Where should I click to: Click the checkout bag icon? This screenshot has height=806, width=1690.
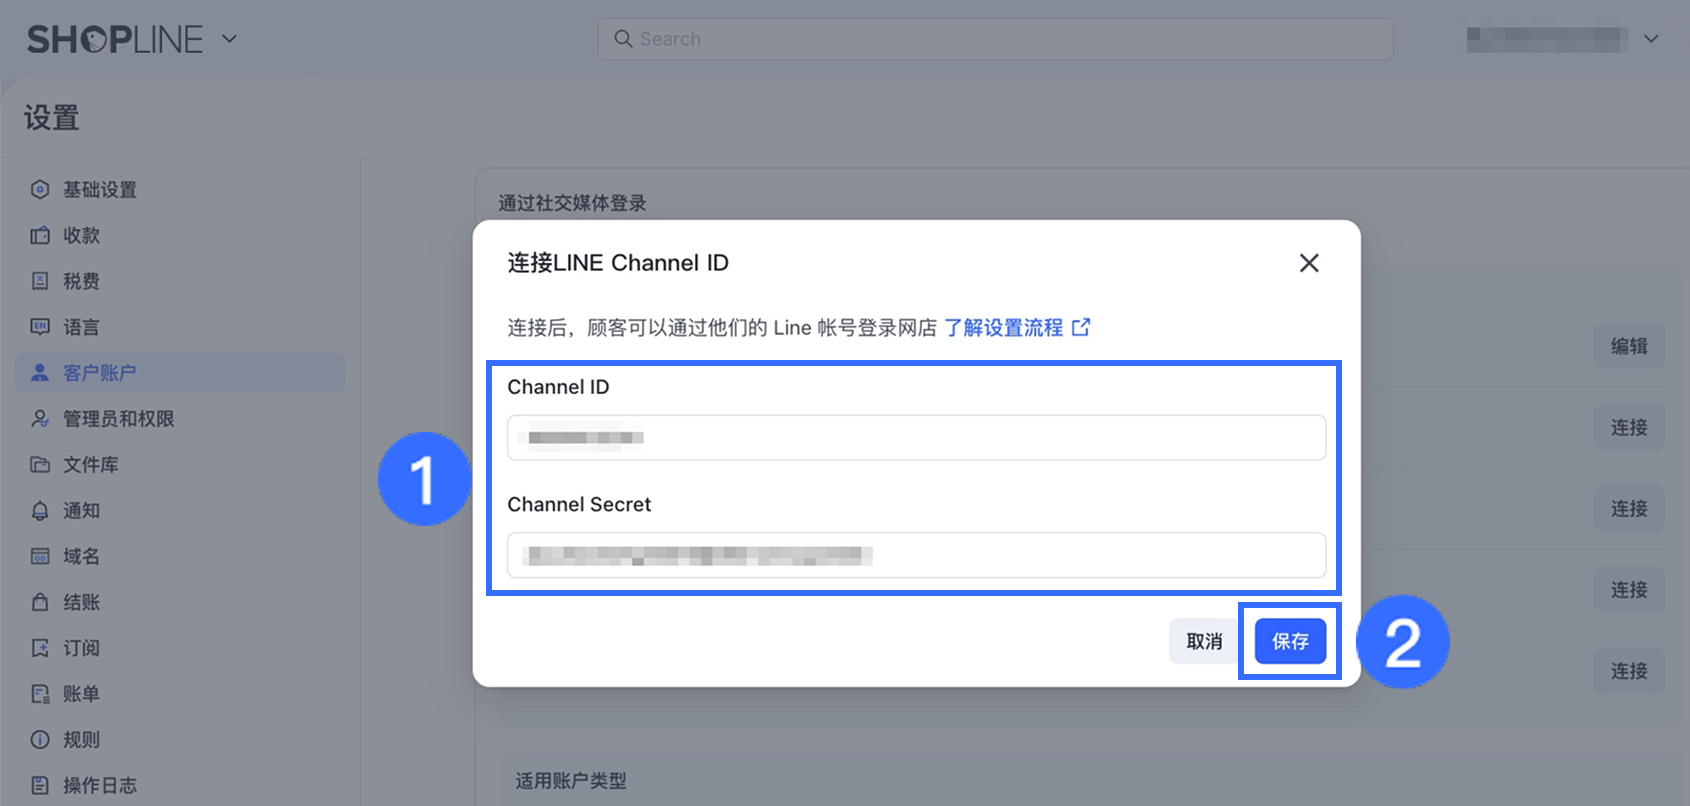pyautogui.click(x=40, y=602)
